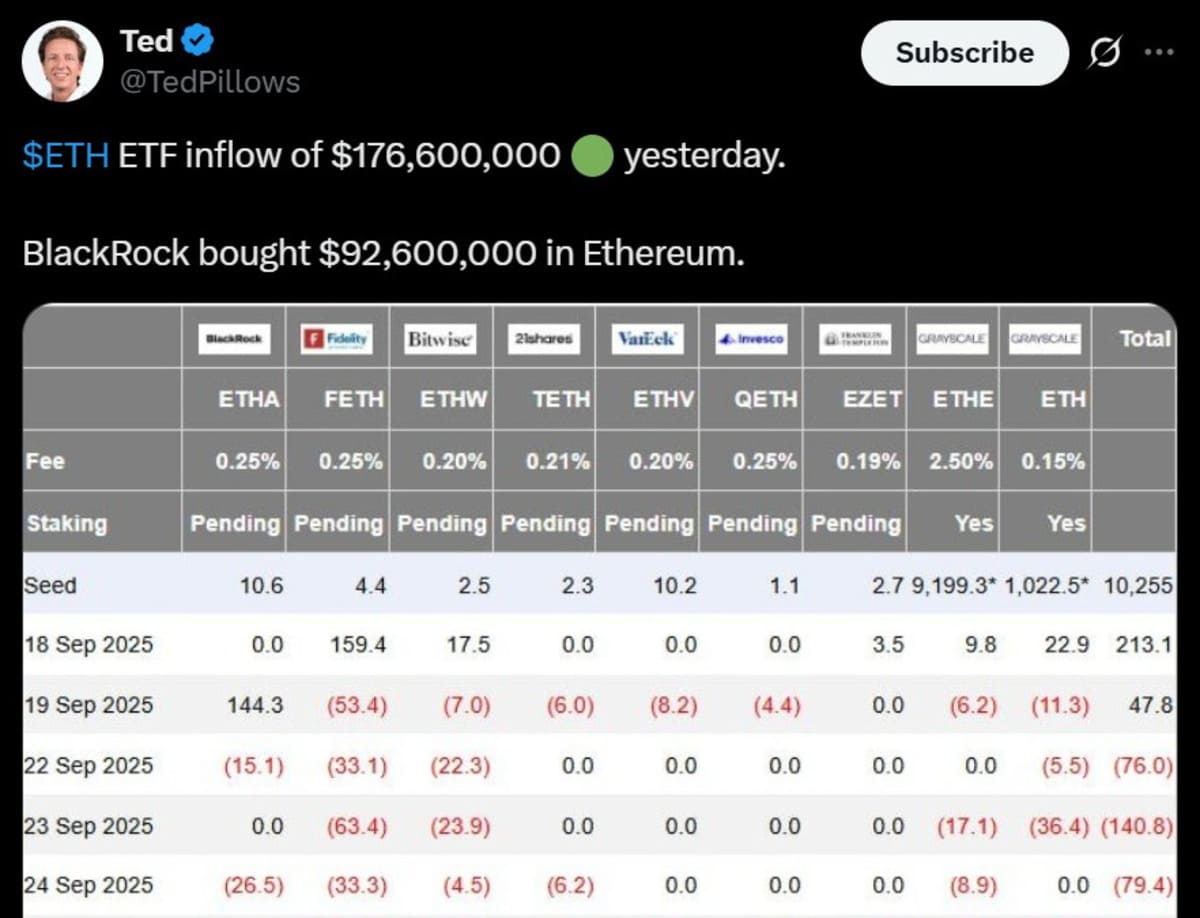The height and width of the screenshot is (918, 1200).
Task: Click the Franklin Templeton logo in header
Action: [x=855, y=339]
